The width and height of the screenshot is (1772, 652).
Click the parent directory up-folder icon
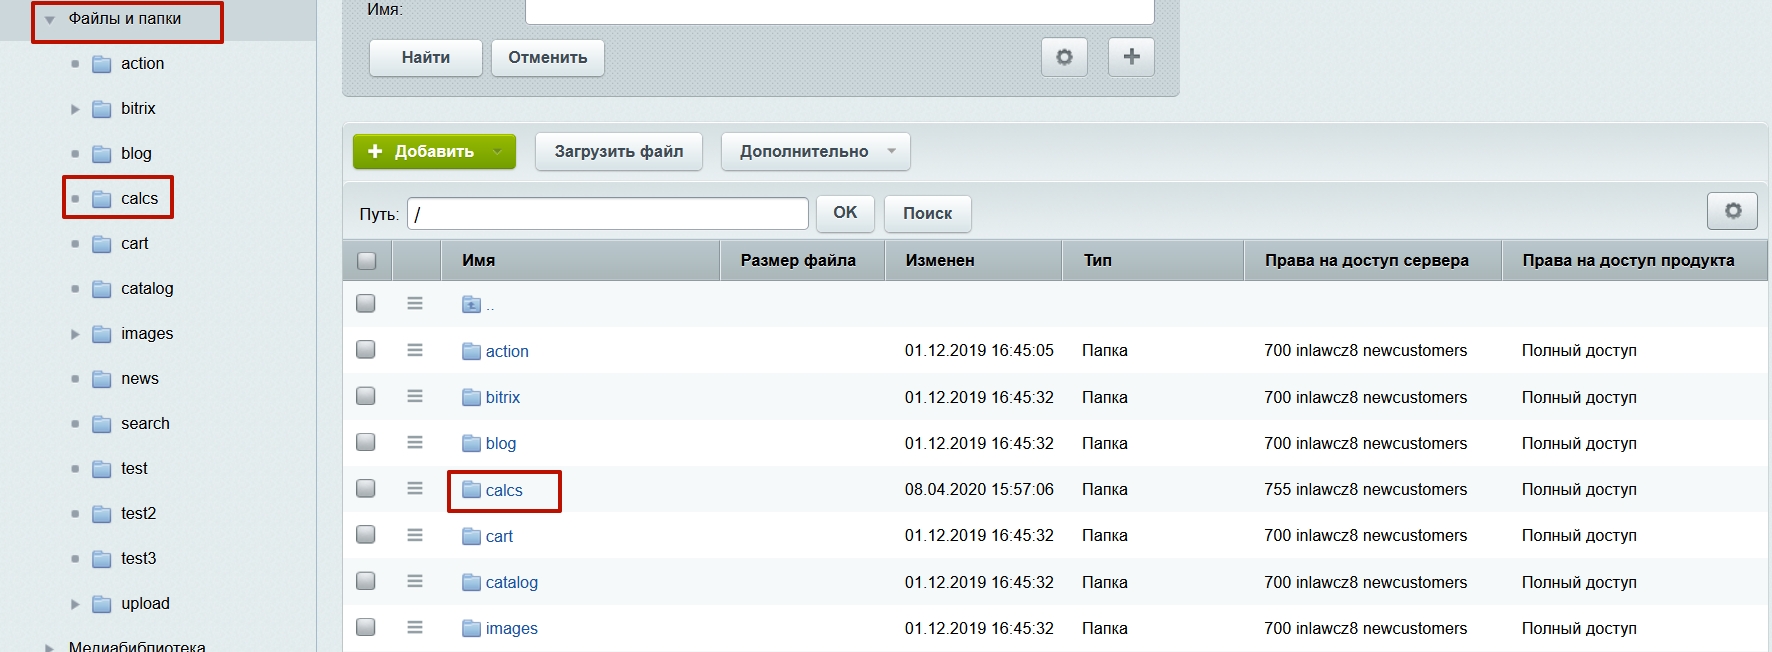point(472,304)
